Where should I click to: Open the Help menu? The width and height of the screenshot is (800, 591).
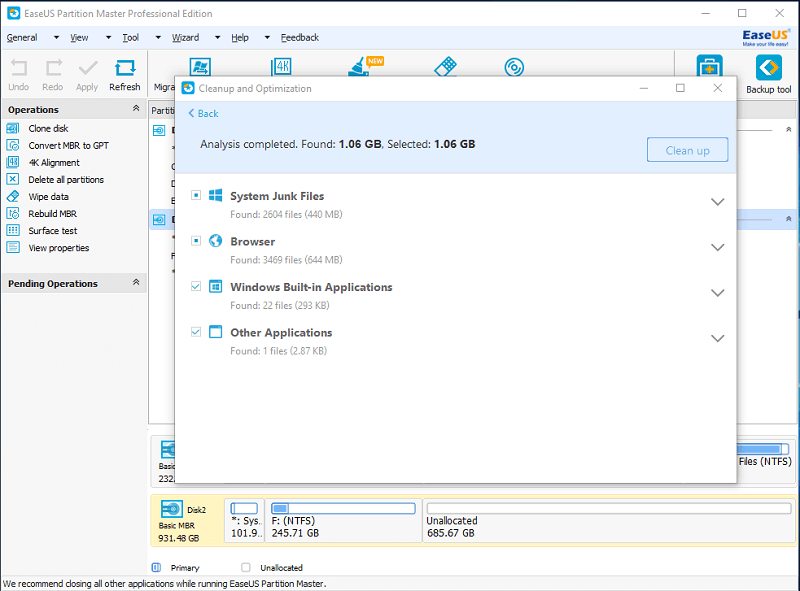(x=240, y=37)
